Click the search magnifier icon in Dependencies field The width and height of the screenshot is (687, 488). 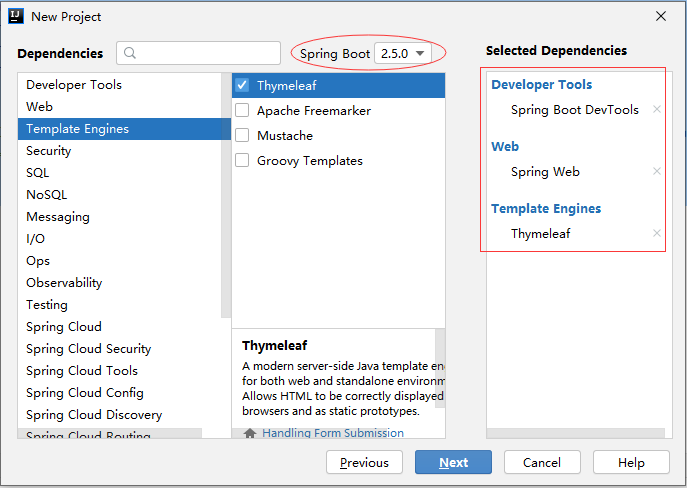click(130, 53)
